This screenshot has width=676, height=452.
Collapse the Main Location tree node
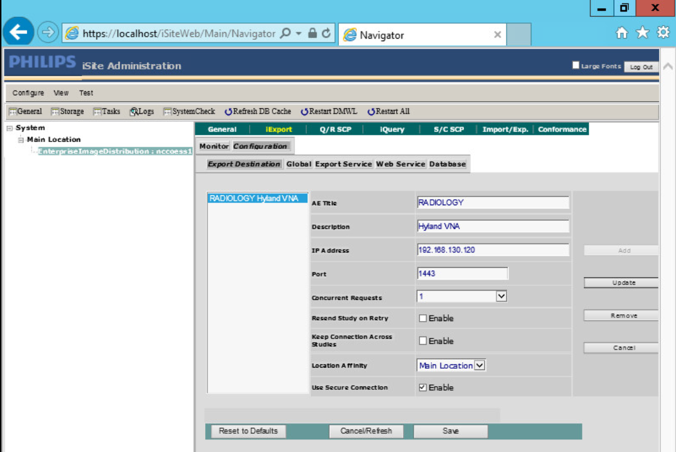[x=21, y=140]
